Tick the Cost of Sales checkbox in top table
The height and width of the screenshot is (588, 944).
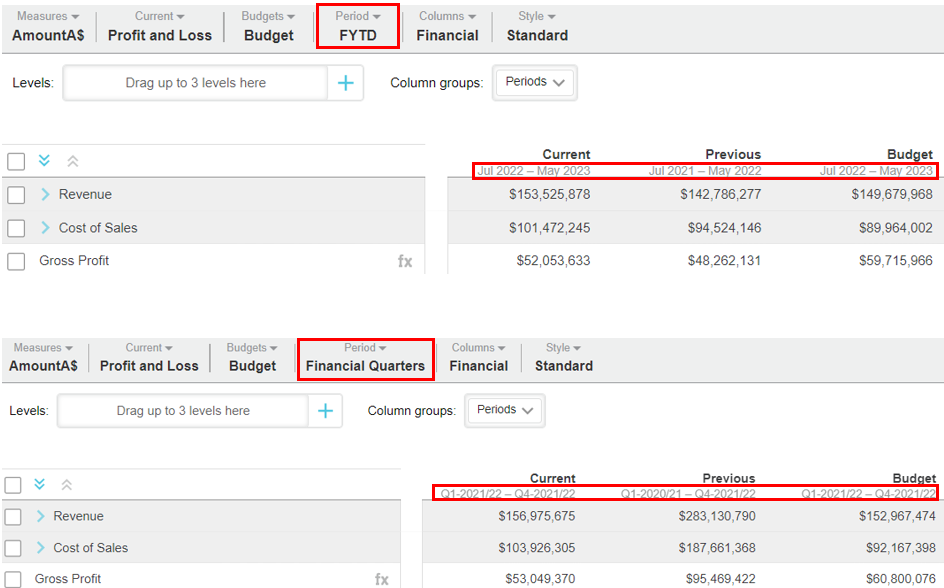pyautogui.click(x=16, y=228)
